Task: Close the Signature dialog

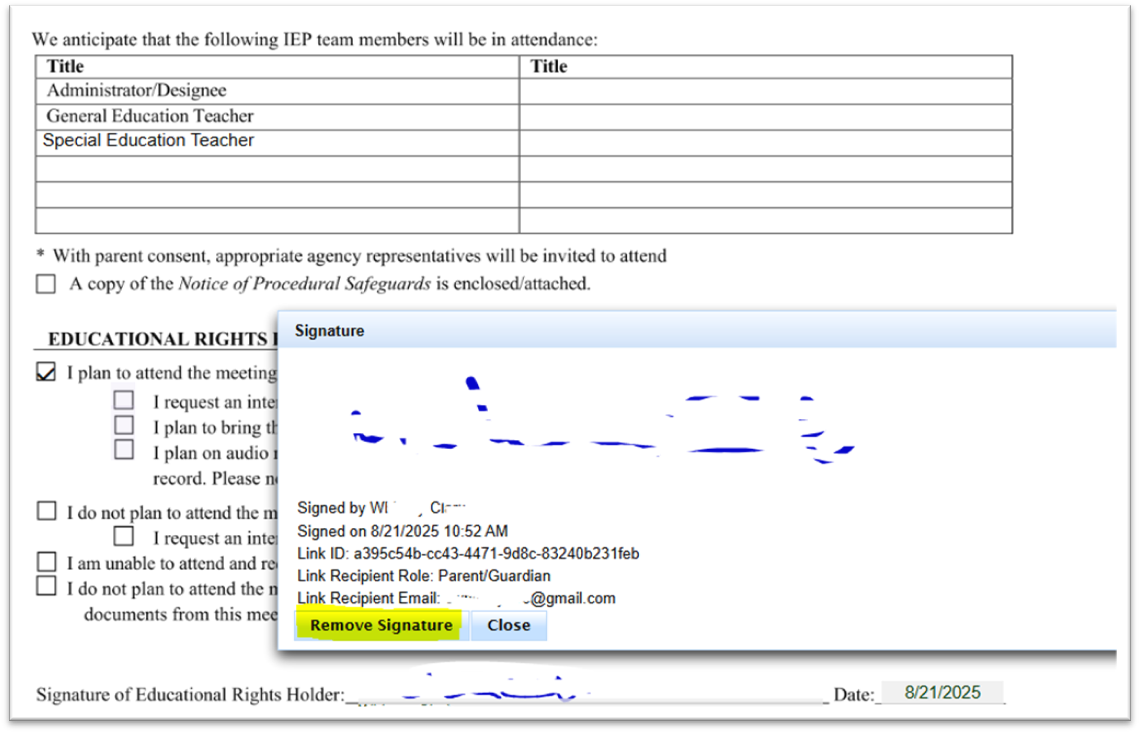Action: point(508,625)
